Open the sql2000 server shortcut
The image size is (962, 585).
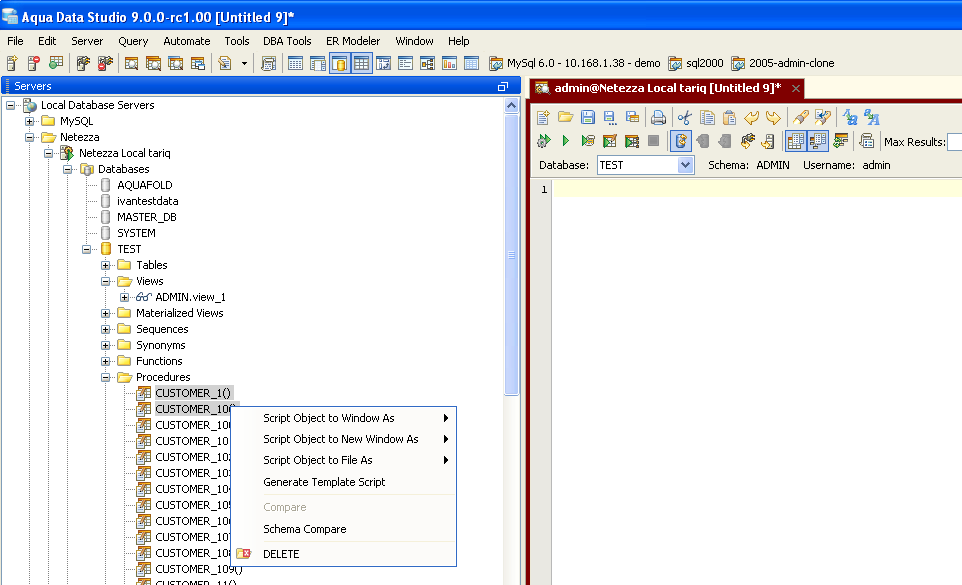click(696, 63)
